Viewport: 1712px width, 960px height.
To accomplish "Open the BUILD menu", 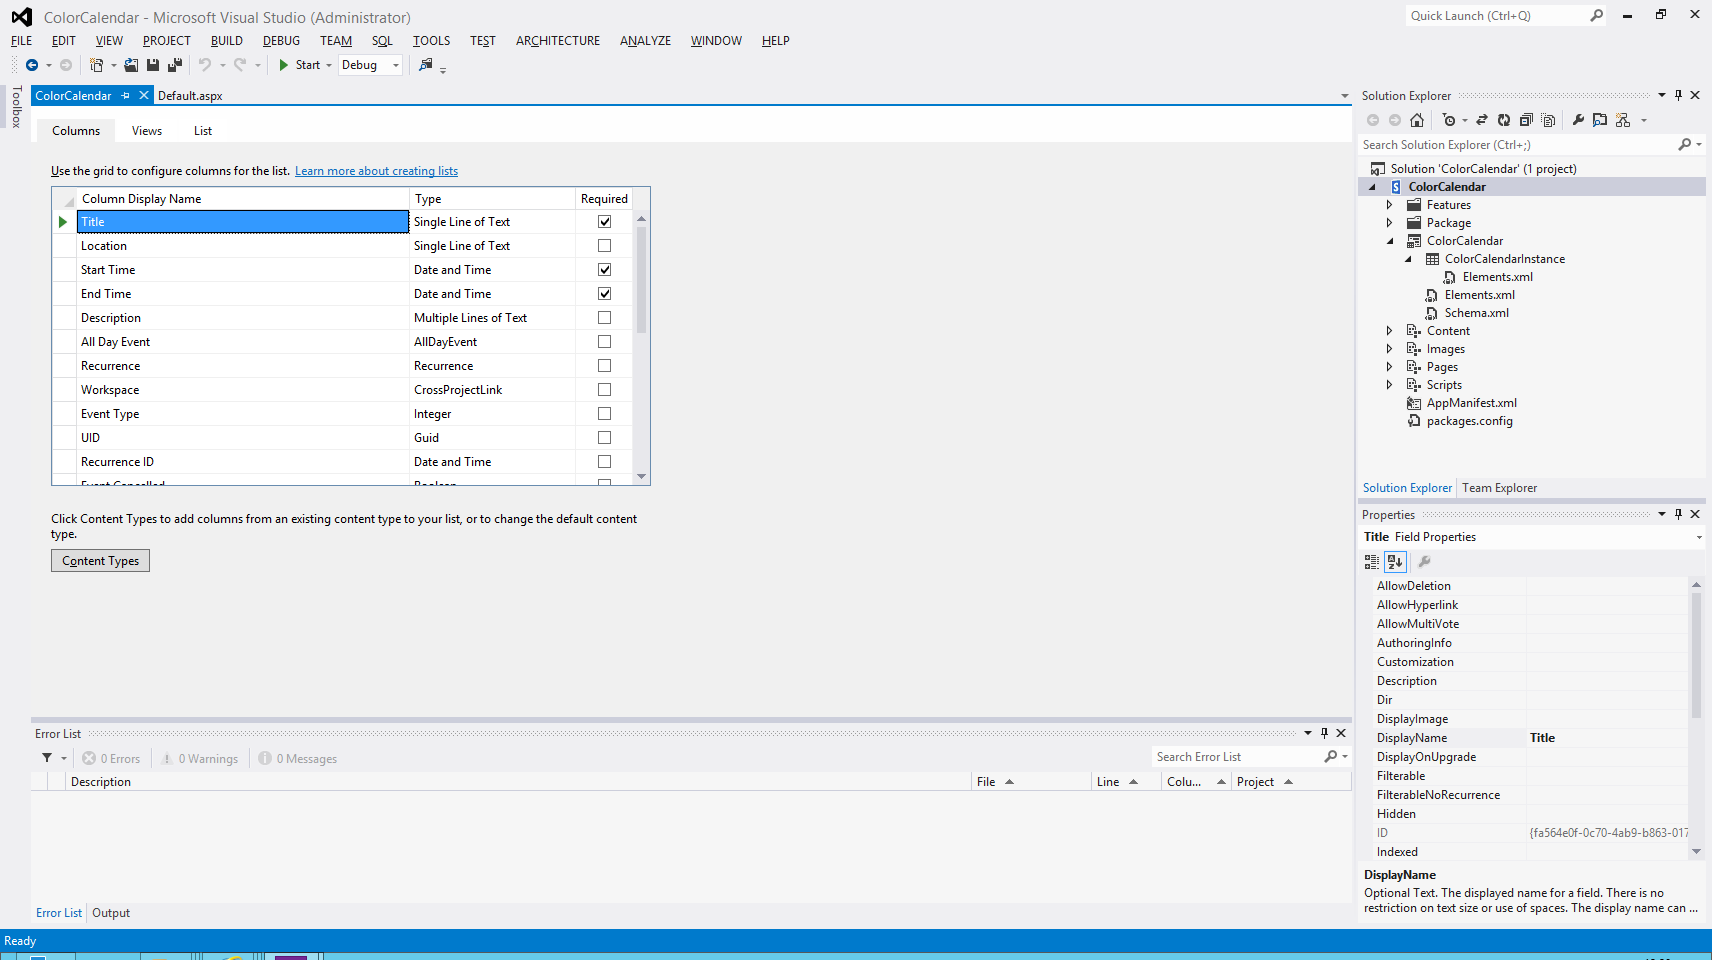I will point(227,41).
